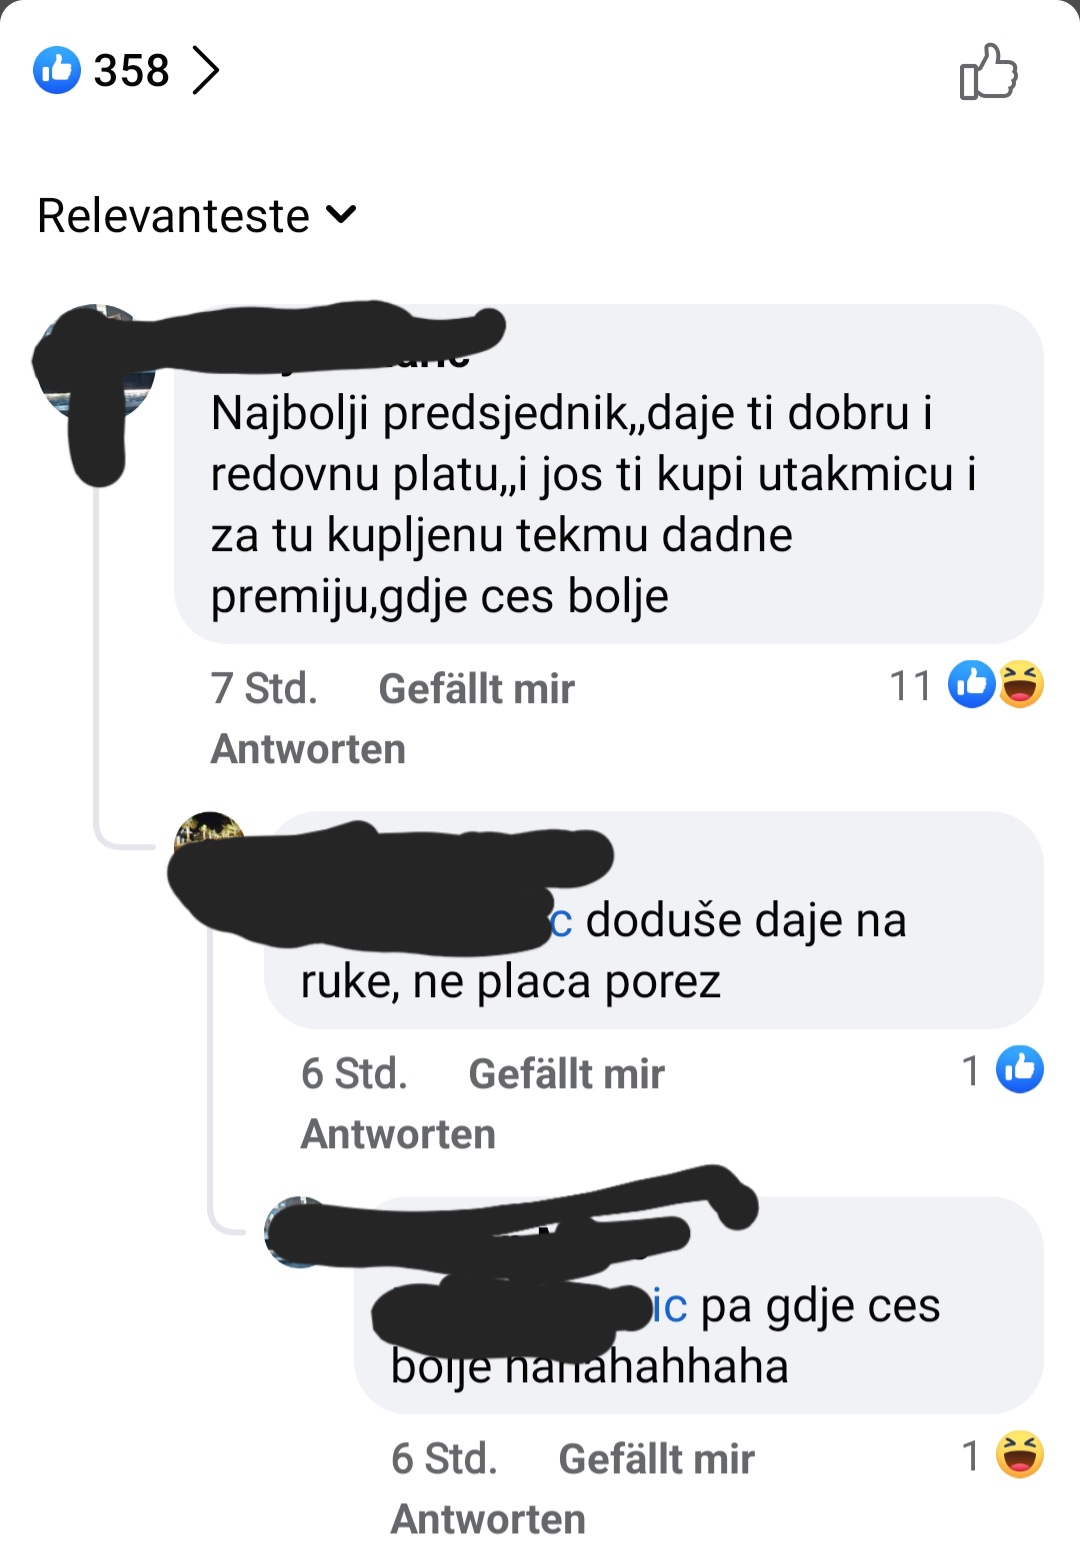Click the blue tagged name in the last reply
The height and width of the screenshot is (1567, 1080).
point(669,1306)
